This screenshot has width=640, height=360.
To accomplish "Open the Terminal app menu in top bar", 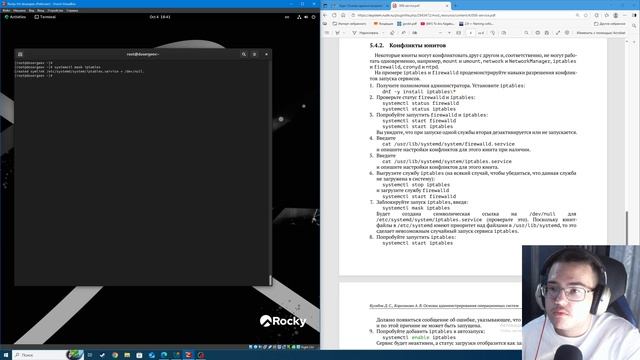I will click(45, 17).
